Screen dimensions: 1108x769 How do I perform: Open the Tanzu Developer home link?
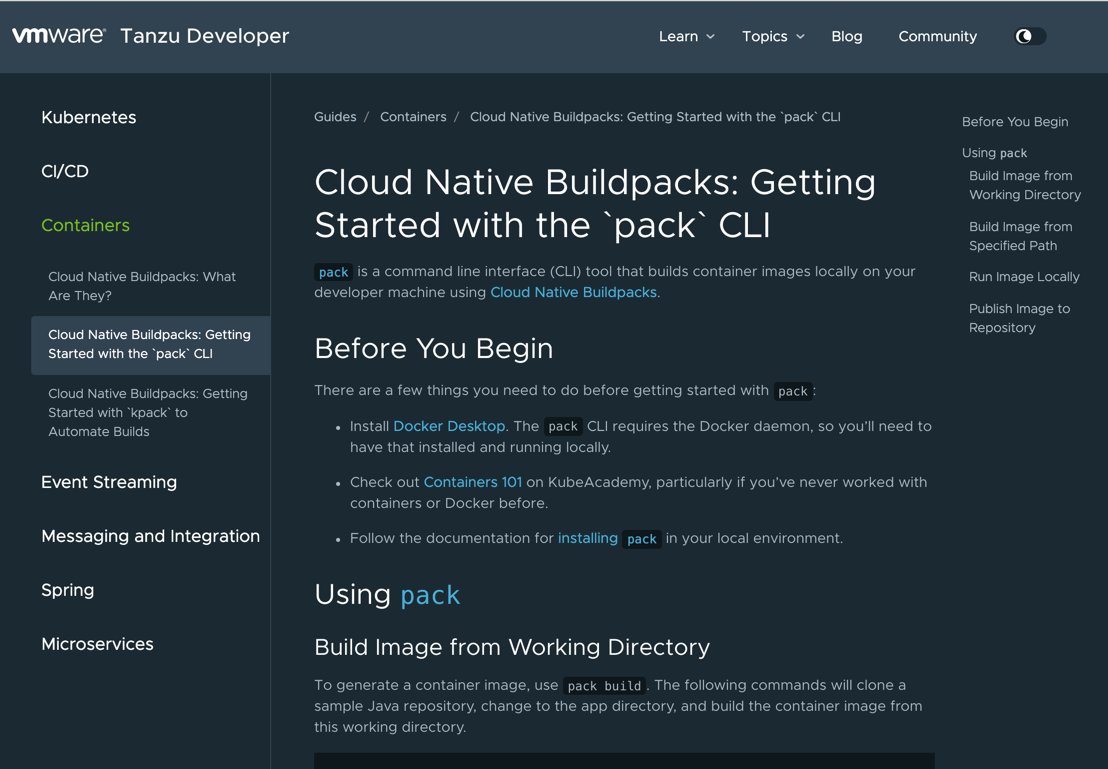tap(204, 36)
